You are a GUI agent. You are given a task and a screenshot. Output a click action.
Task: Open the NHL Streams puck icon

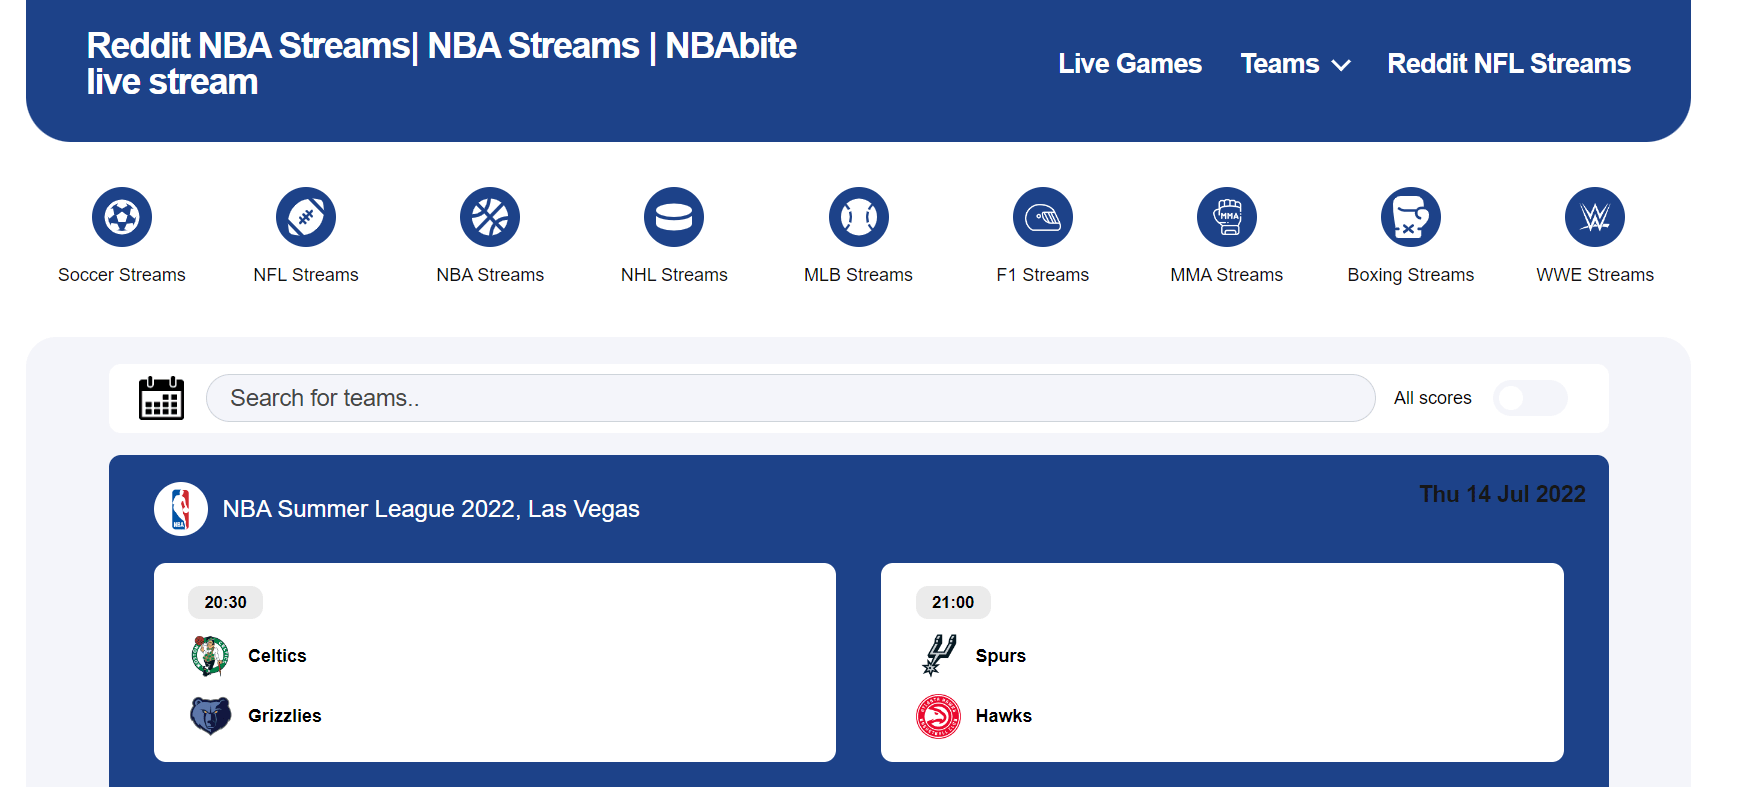point(674,217)
